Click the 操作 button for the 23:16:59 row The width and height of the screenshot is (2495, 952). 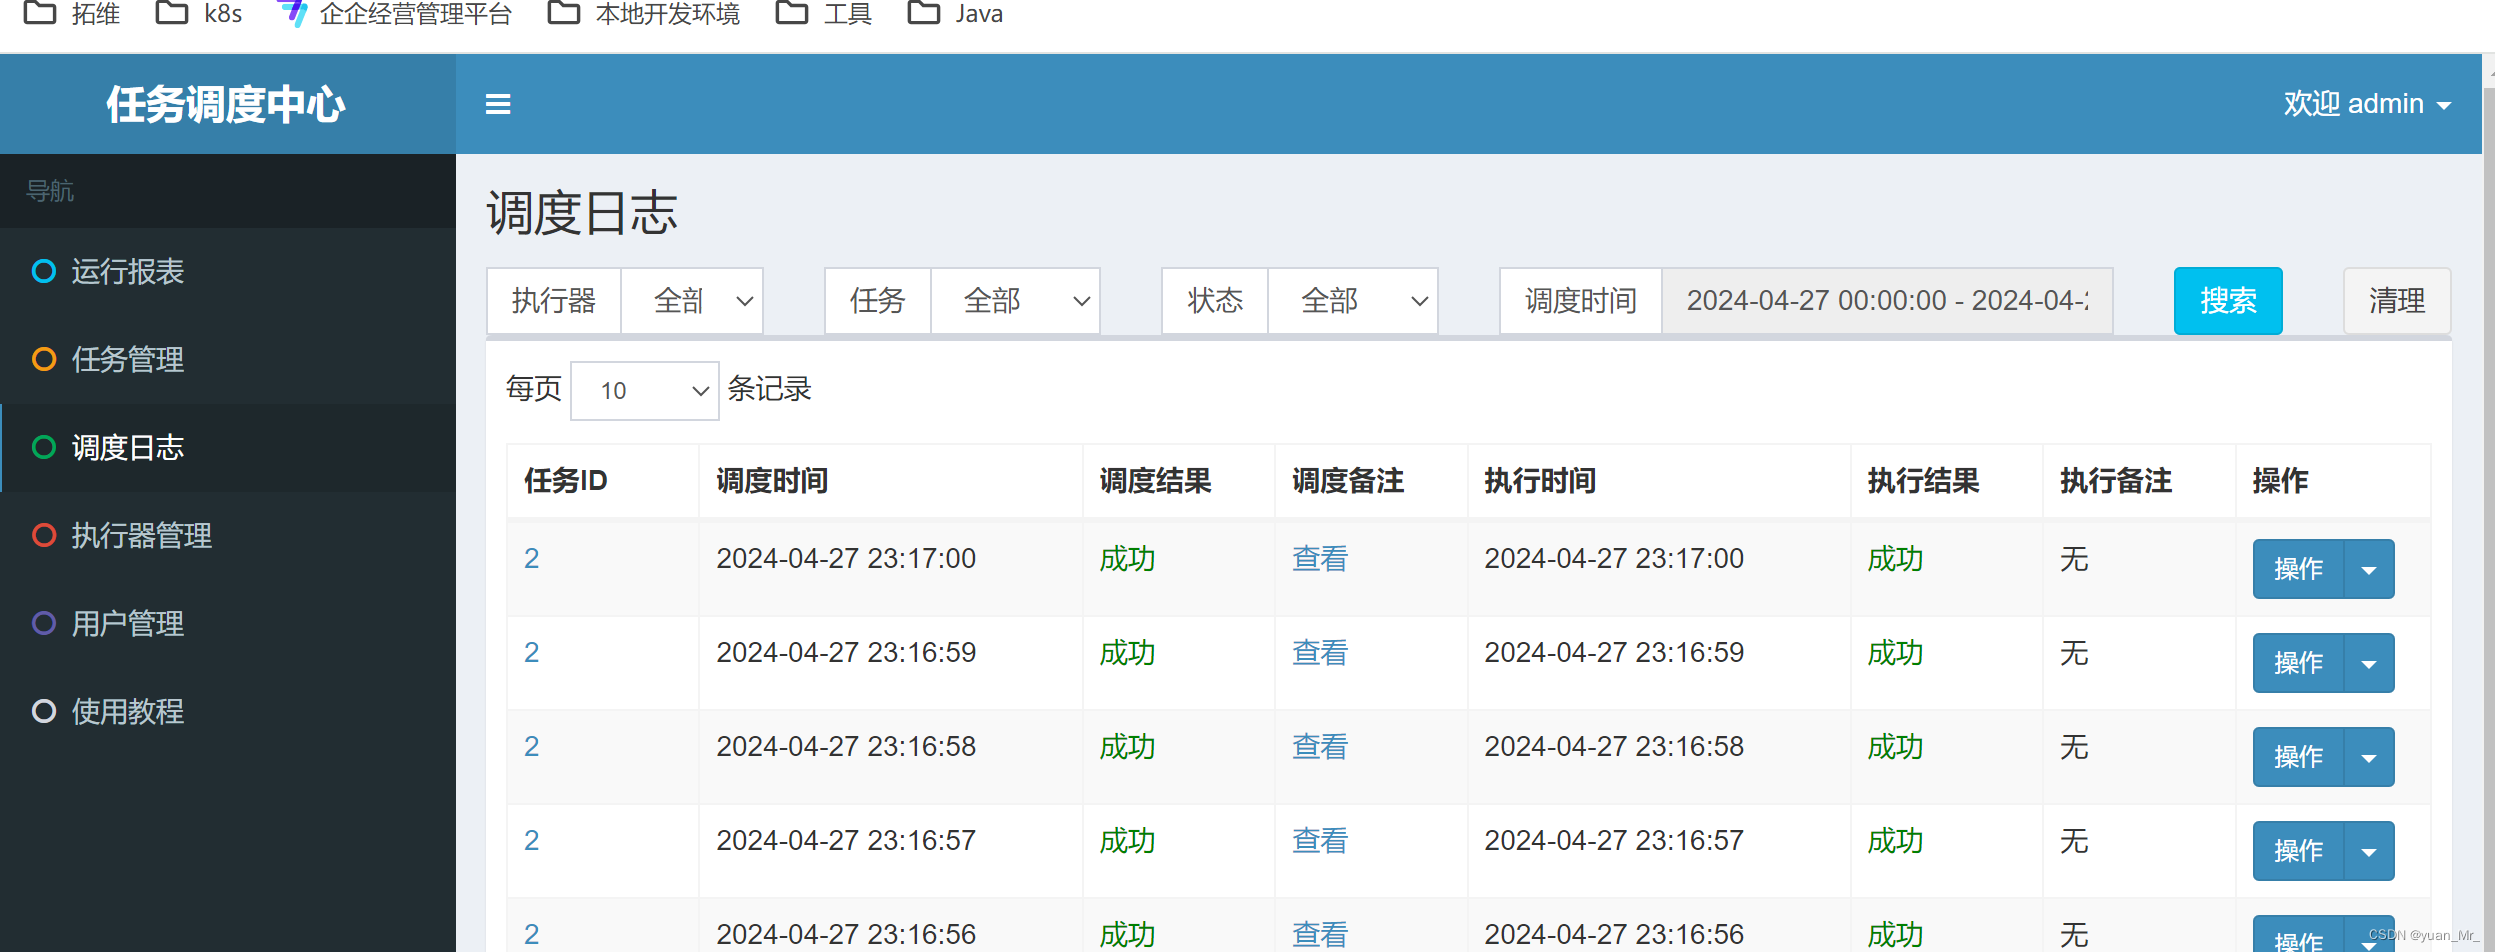click(x=2298, y=663)
